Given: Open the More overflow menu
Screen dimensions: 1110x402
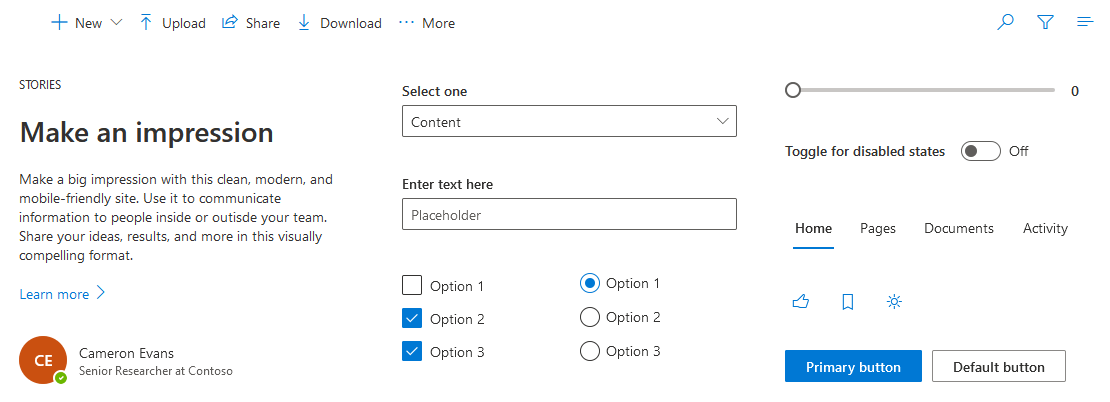Looking at the screenshot, I should tap(426, 23).
